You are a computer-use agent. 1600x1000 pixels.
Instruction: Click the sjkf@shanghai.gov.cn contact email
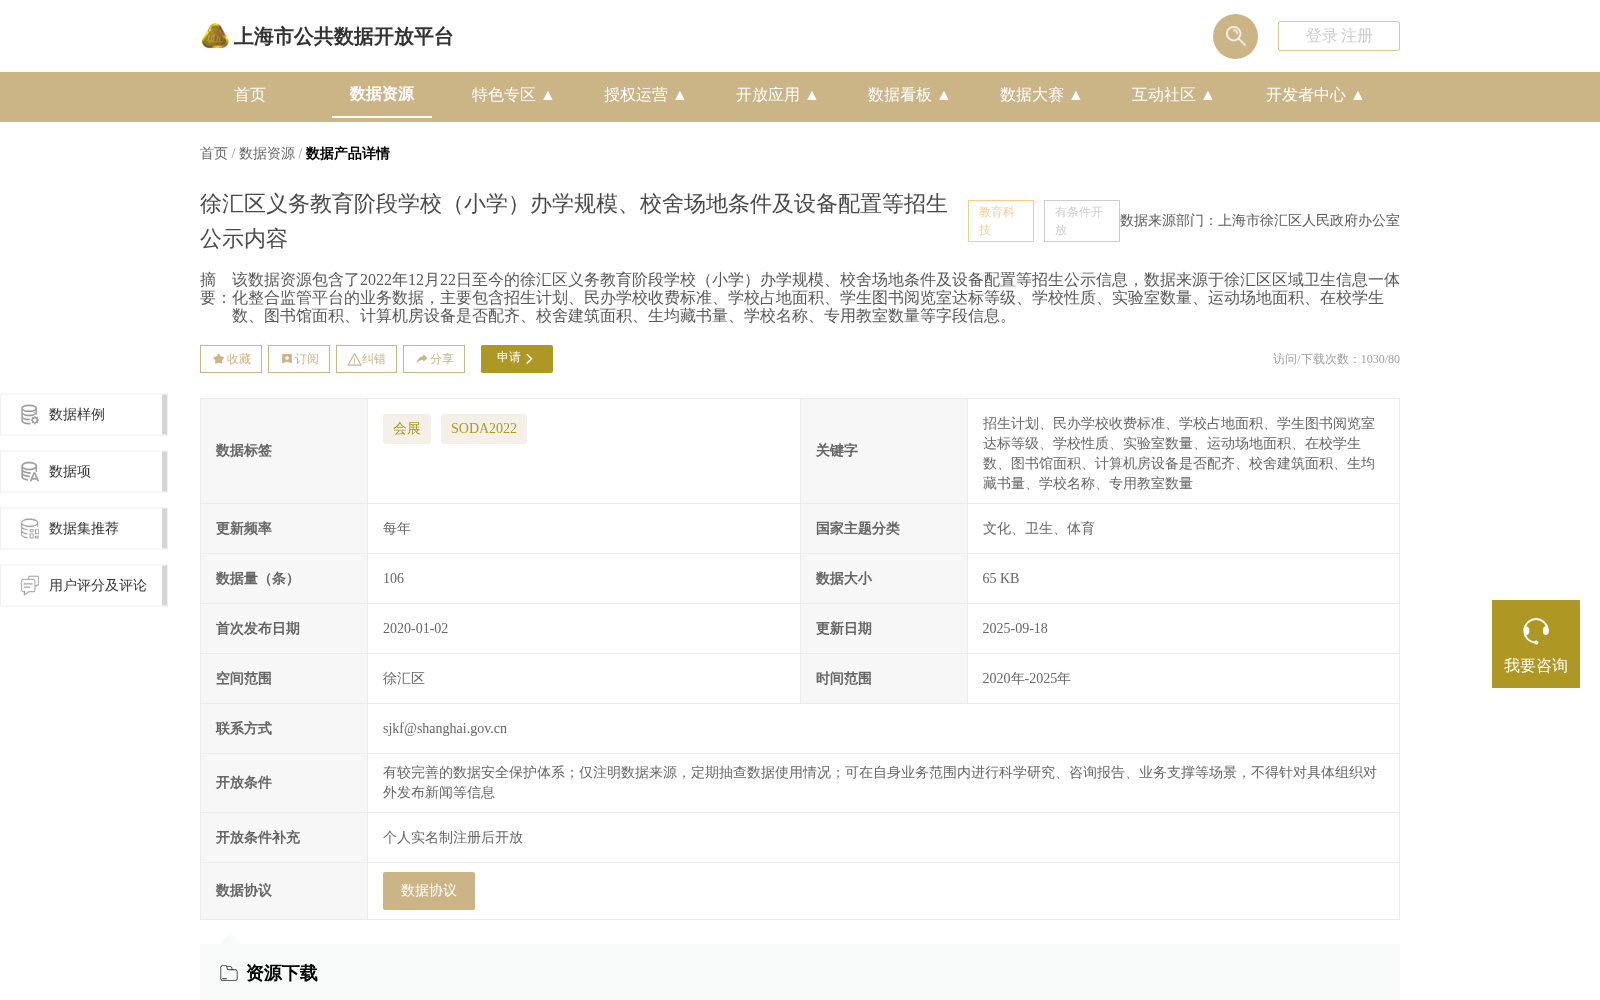(445, 728)
